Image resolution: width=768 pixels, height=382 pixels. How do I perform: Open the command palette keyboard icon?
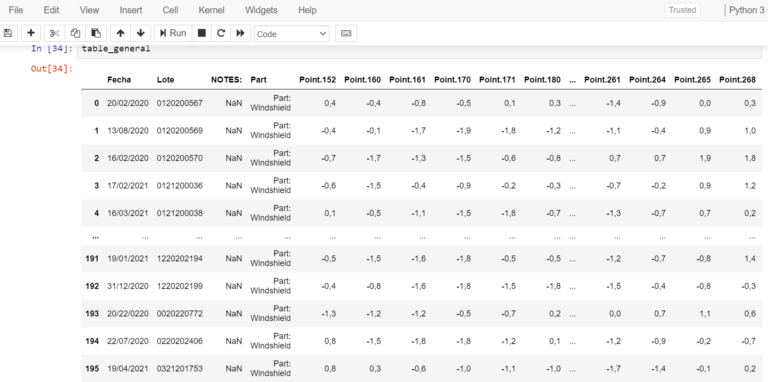point(346,33)
